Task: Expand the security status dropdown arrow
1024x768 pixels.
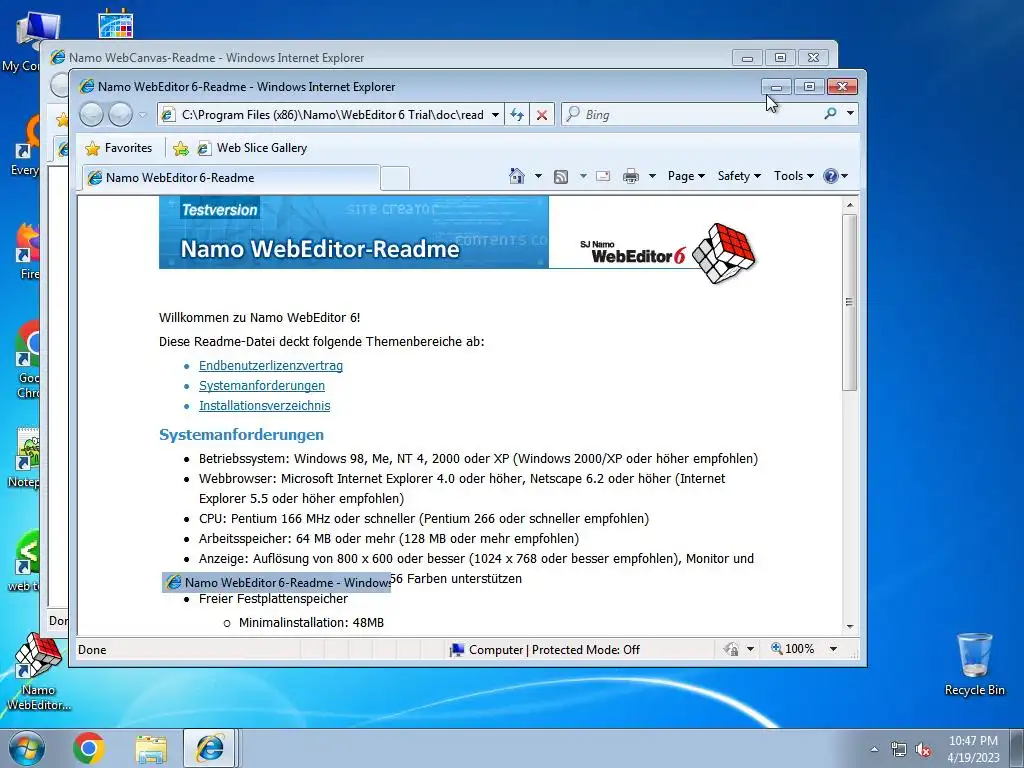Action: coord(750,649)
